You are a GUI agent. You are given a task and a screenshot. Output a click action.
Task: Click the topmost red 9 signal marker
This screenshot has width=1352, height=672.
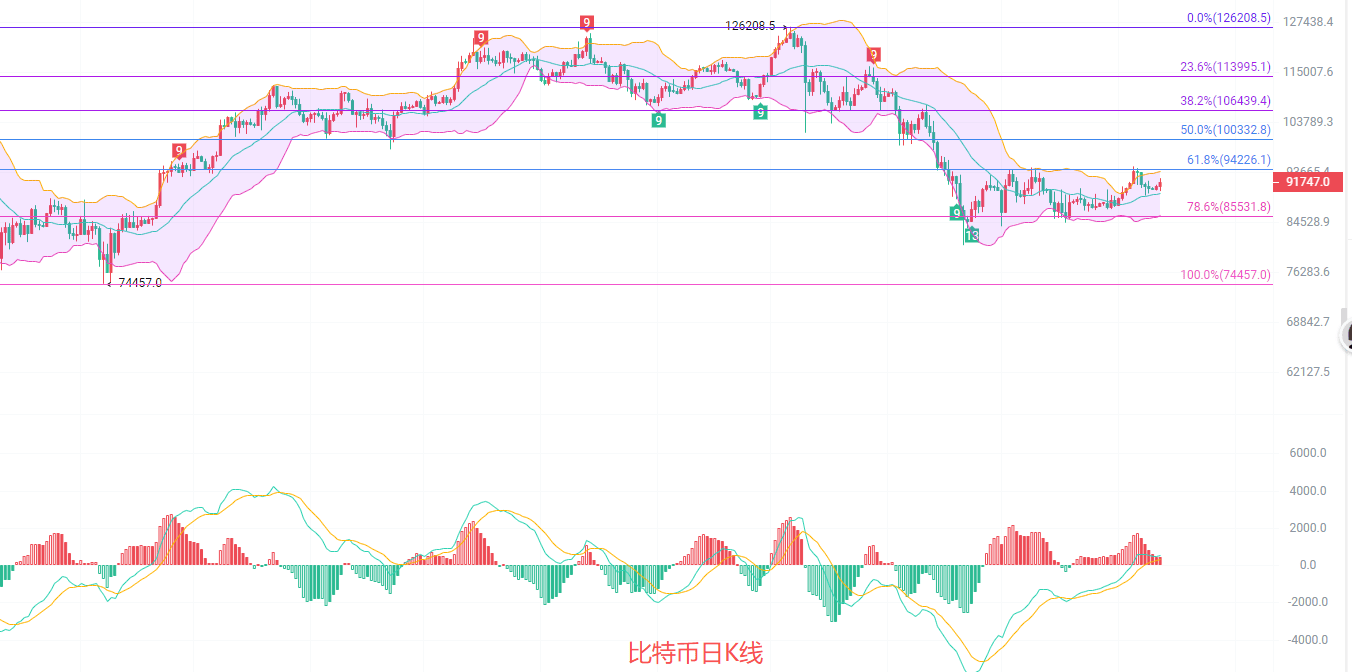point(586,22)
